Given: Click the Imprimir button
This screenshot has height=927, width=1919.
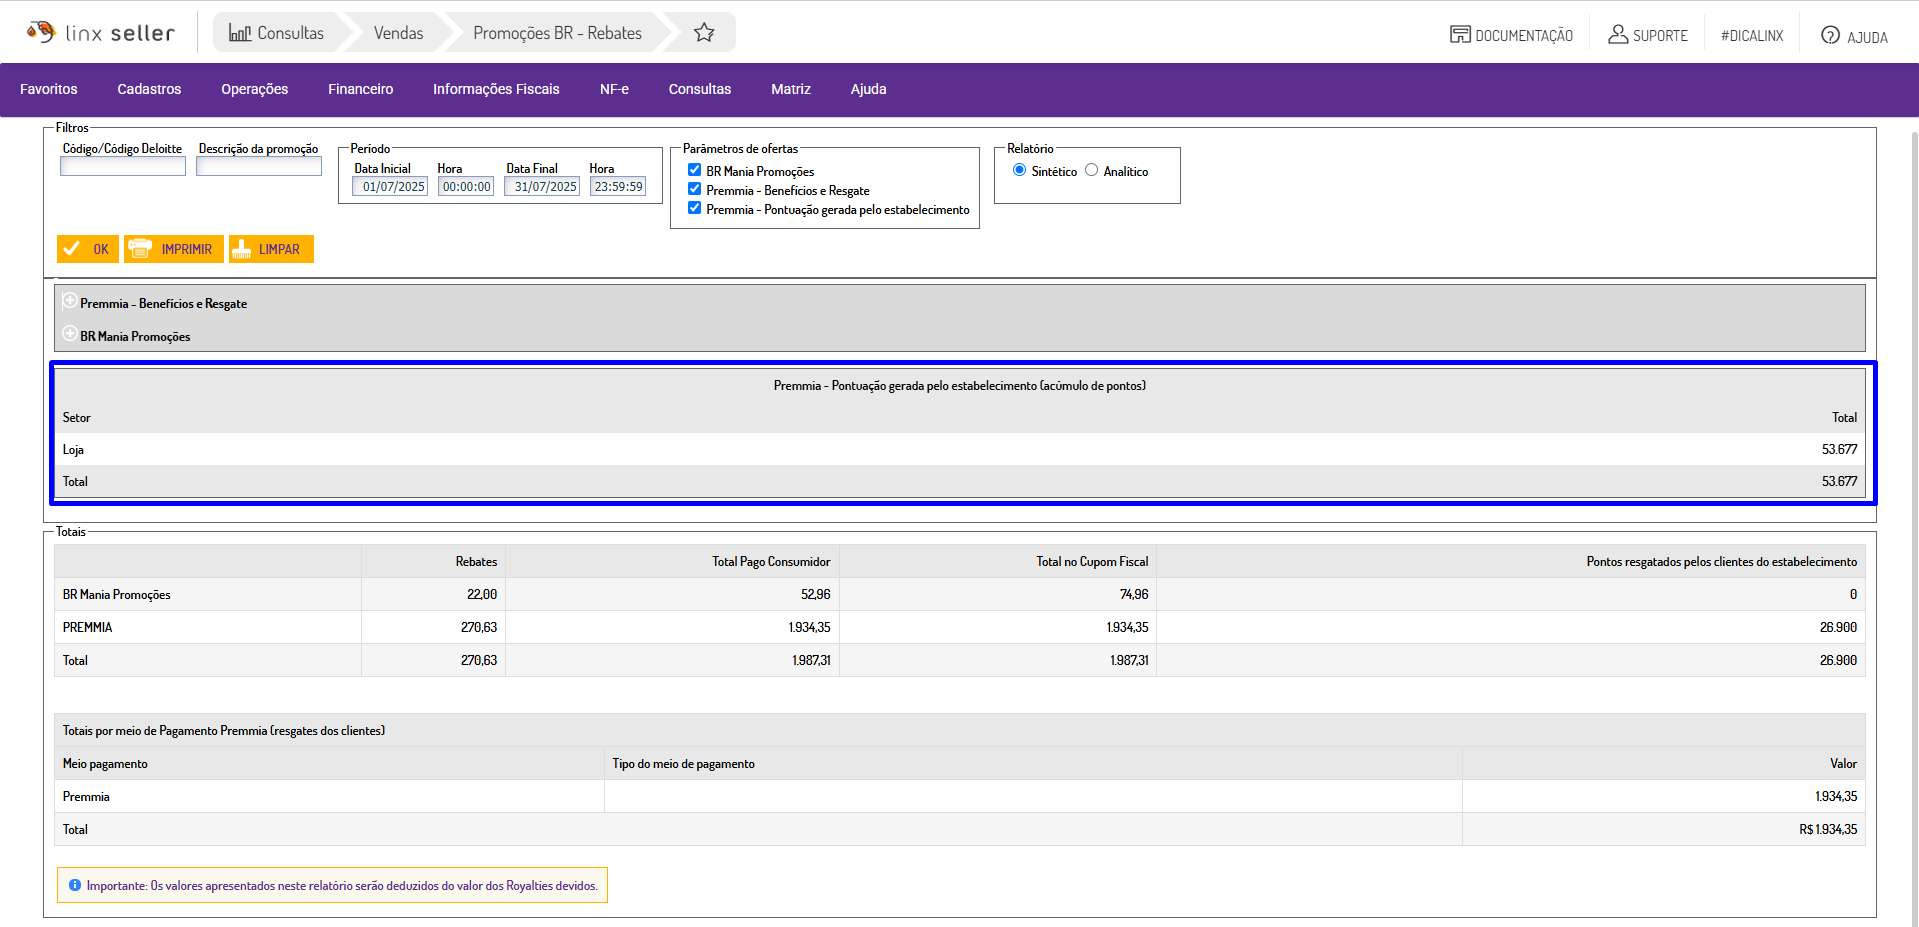Looking at the screenshot, I should [x=174, y=249].
